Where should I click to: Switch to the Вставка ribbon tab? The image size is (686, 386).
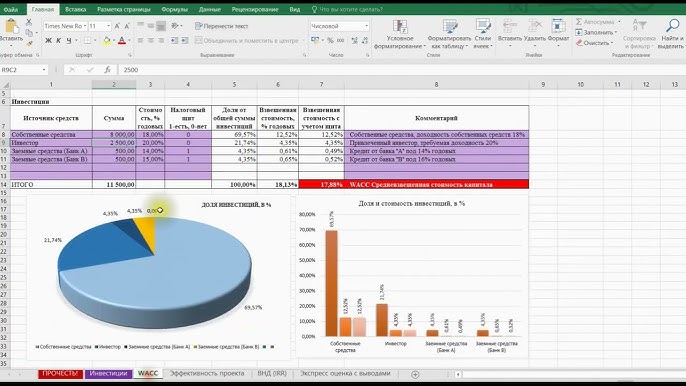pyautogui.click(x=75, y=9)
